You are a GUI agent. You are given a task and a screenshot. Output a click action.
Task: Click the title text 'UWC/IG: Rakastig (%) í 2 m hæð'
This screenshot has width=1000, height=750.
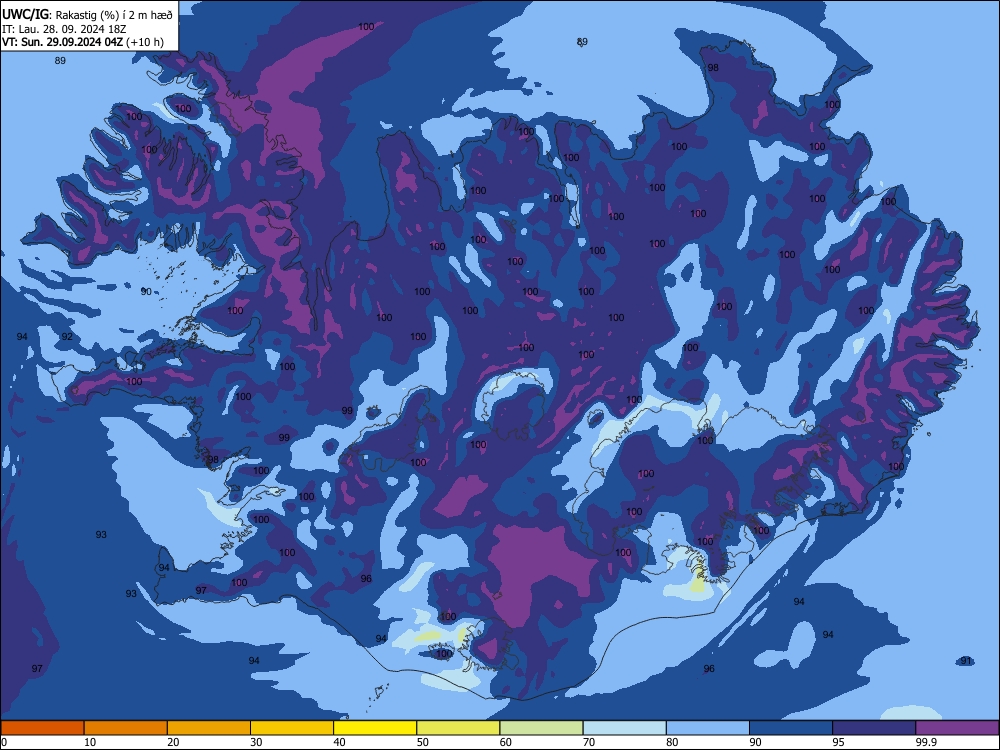[x=87, y=14]
